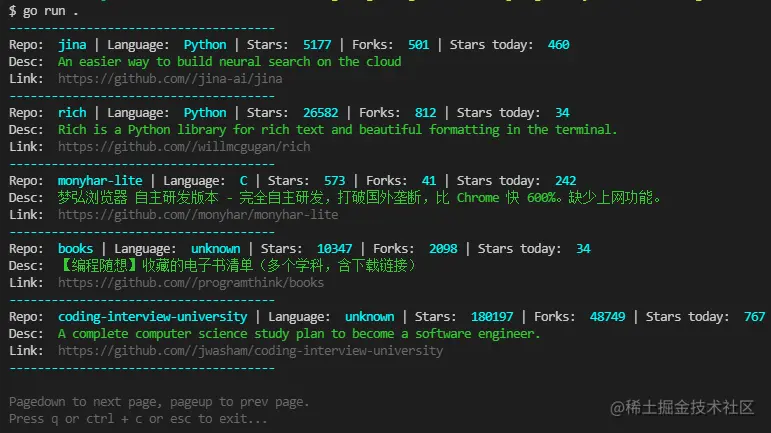771x433 pixels.
Task: Select monyhar-lite stars count 573
Action: click(x=334, y=181)
